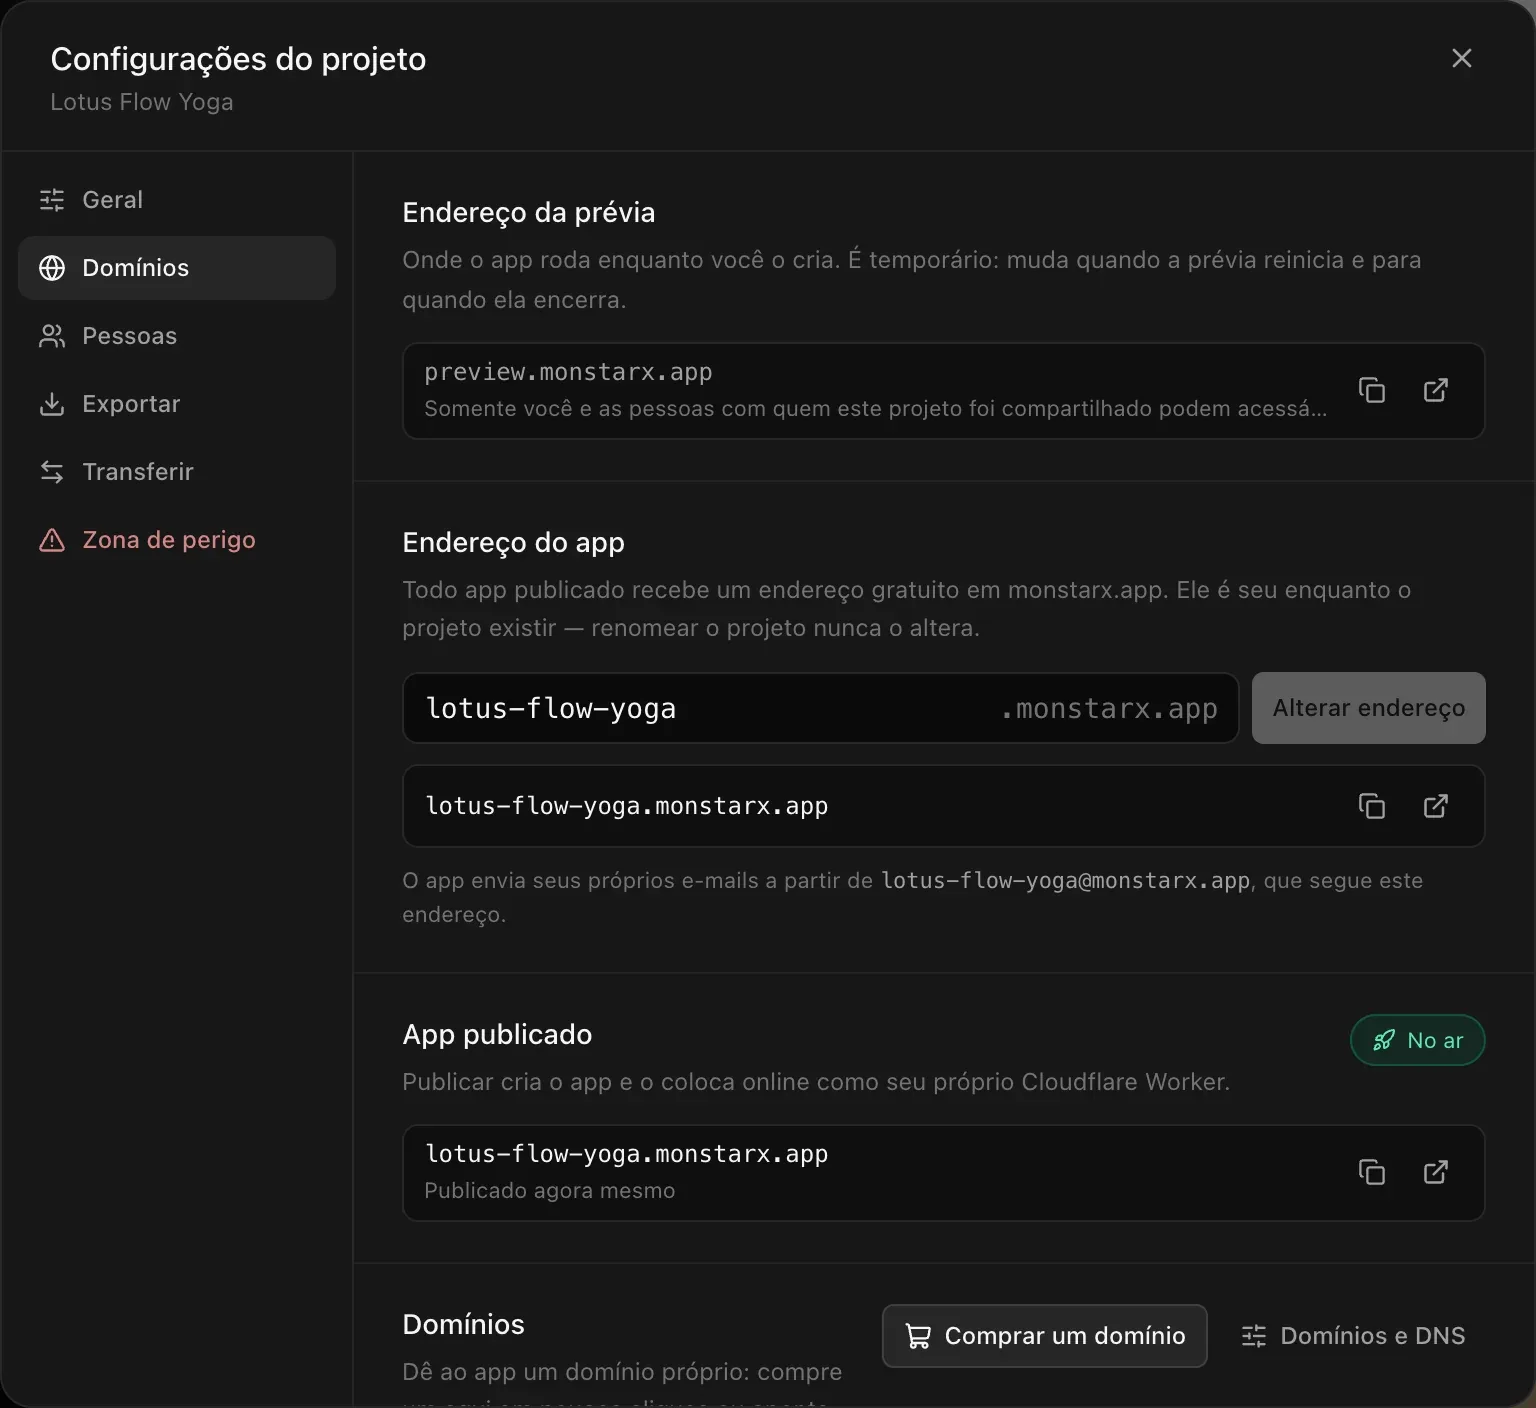Click the preview.monstarx.app address text
The height and width of the screenshot is (1408, 1536).
click(x=568, y=372)
